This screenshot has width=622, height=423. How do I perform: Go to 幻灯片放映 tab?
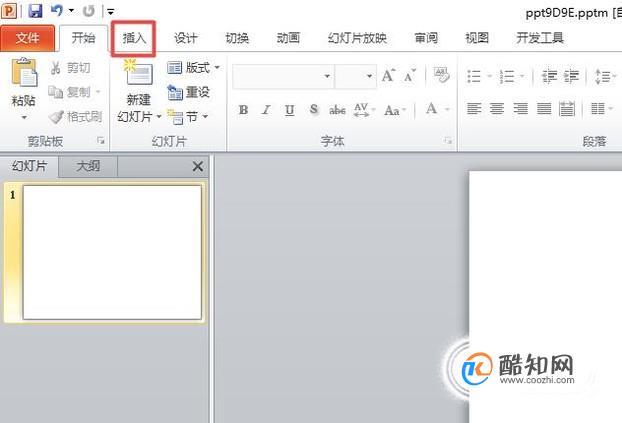coord(357,38)
